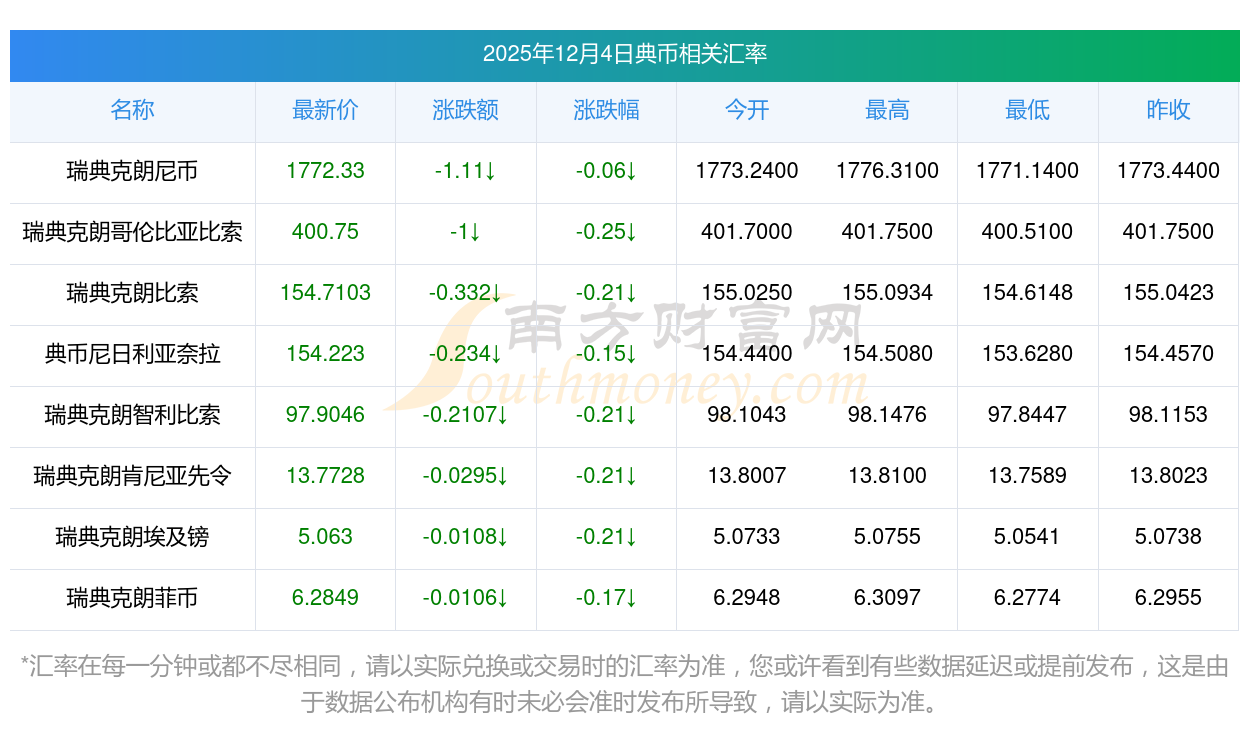The width and height of the screenshot is (1250, 733).
Task: Click the row name 瑞典克朗哥伦比亚比索
Action: coord(133,232)
